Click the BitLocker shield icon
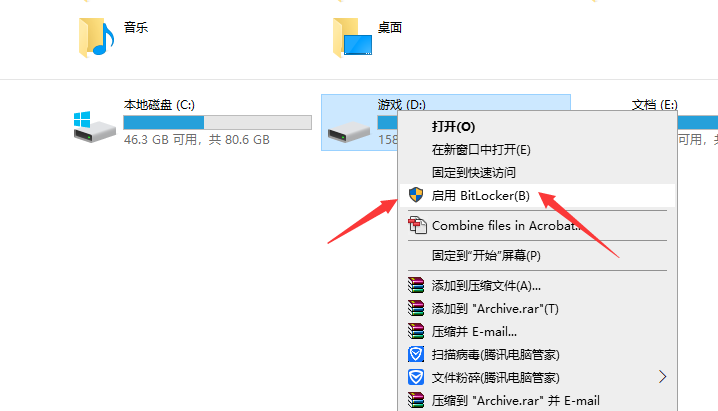 (416, 195)
